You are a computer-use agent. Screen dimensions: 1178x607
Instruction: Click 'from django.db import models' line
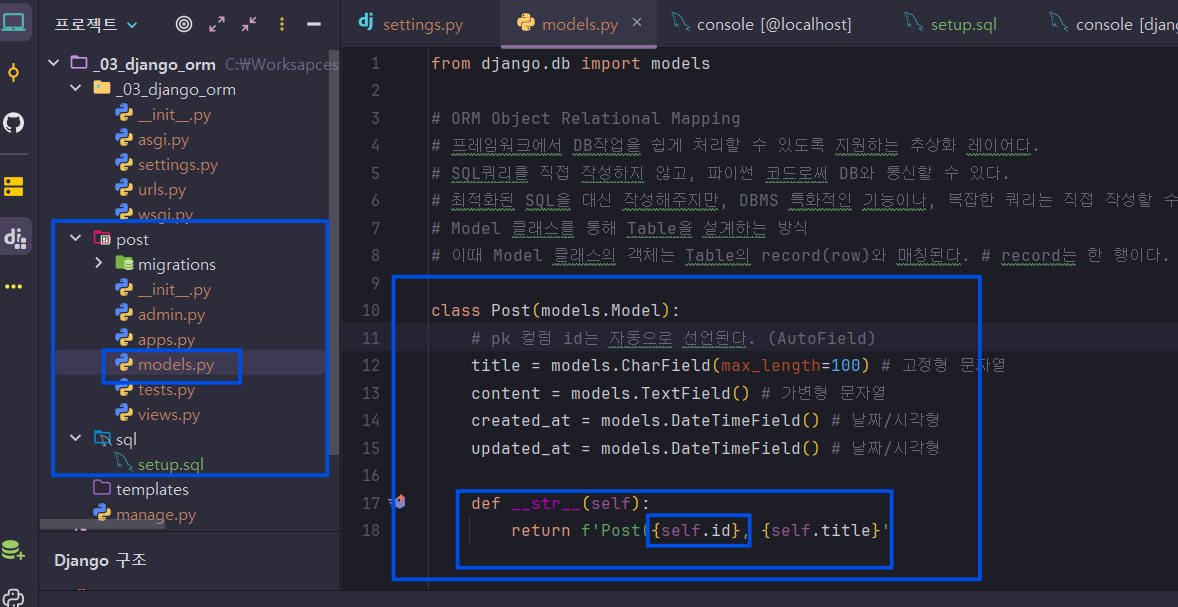click(570, 63)
